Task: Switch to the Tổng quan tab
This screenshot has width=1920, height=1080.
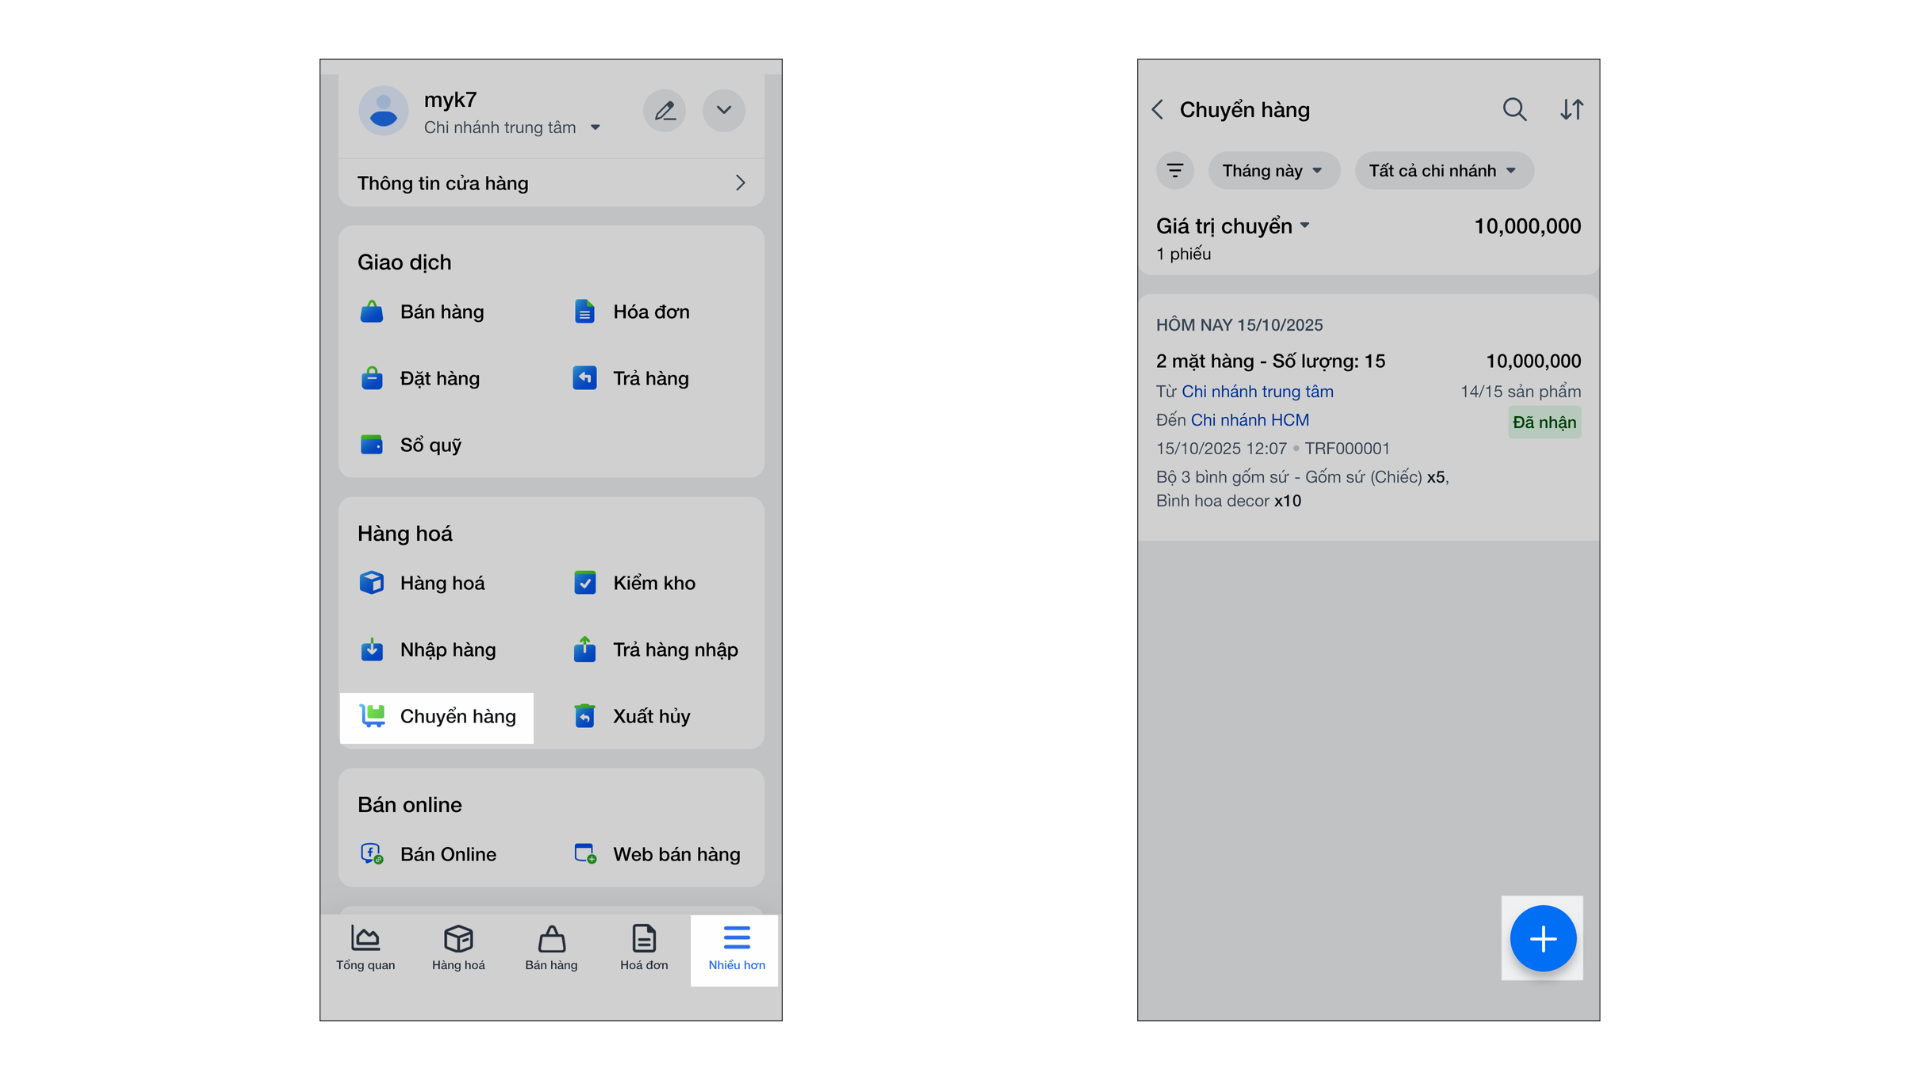Action: click(365, 948)
